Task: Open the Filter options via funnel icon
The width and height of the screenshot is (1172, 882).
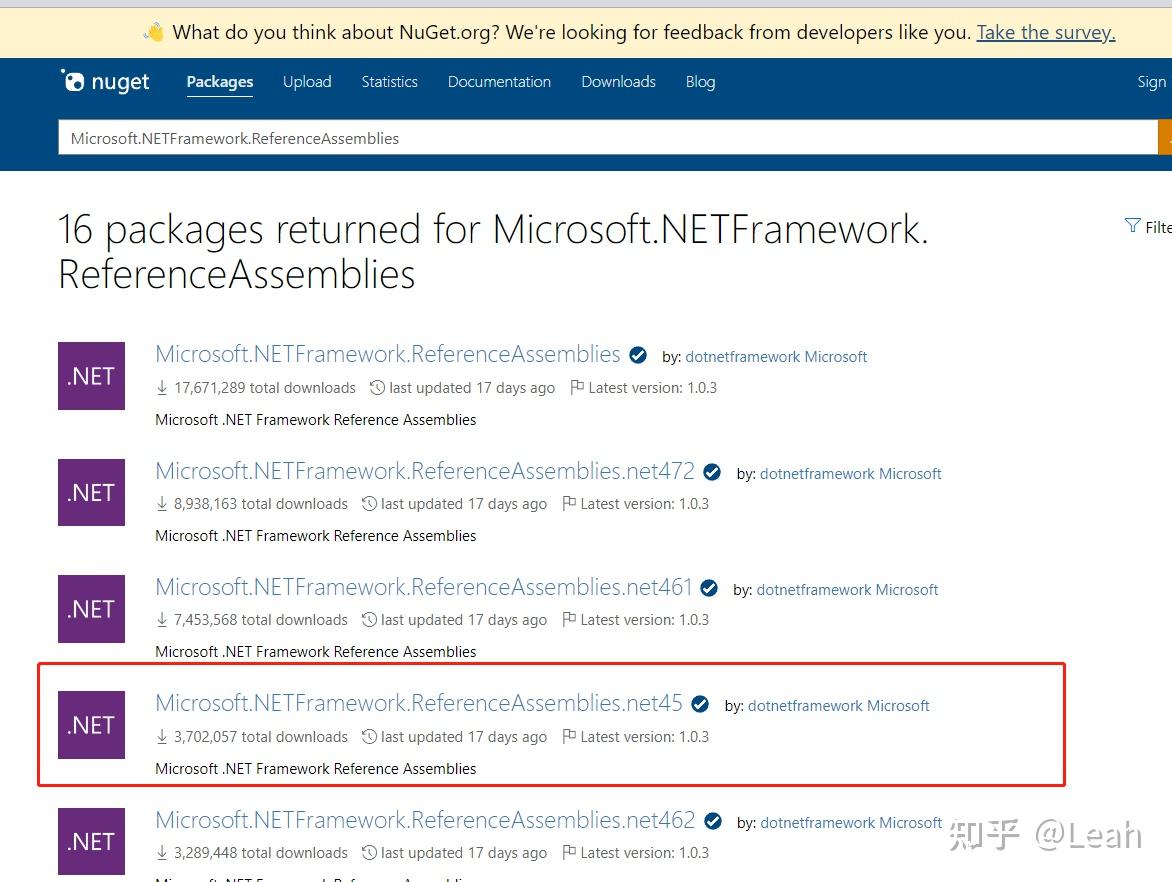Action: pyautogui.click(x=1133, y=226)
